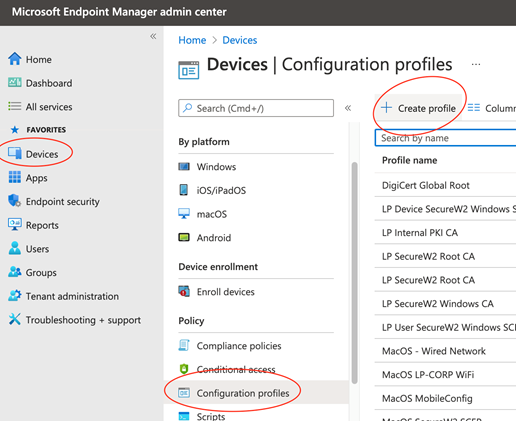Click the page header configuration profiles icon
Screen dimensions: 516x421
tap(189, 70)
